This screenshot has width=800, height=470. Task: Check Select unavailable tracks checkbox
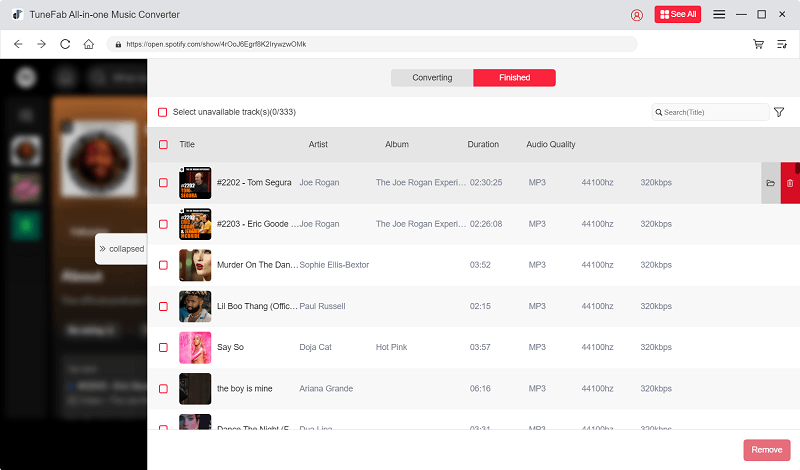click(x=163, y=112)
